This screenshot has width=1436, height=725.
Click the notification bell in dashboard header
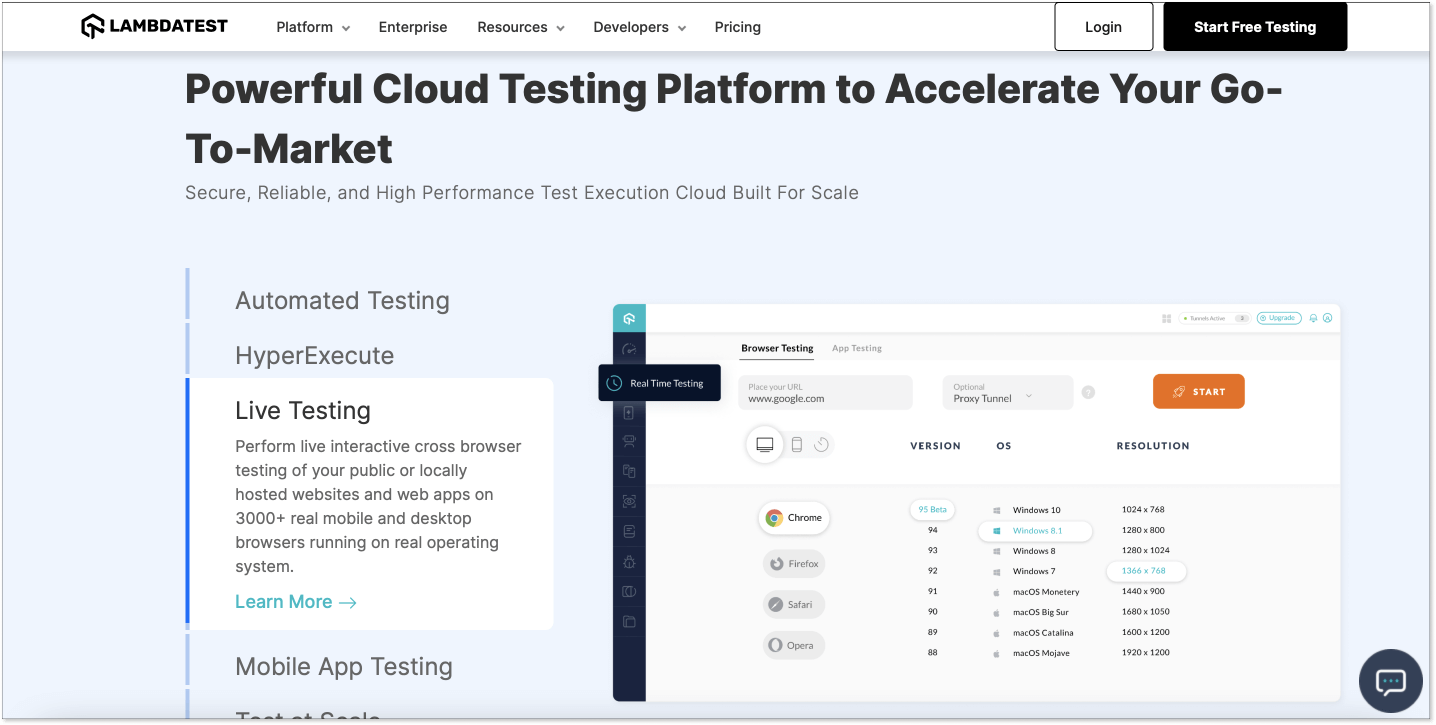point(1313,318)
